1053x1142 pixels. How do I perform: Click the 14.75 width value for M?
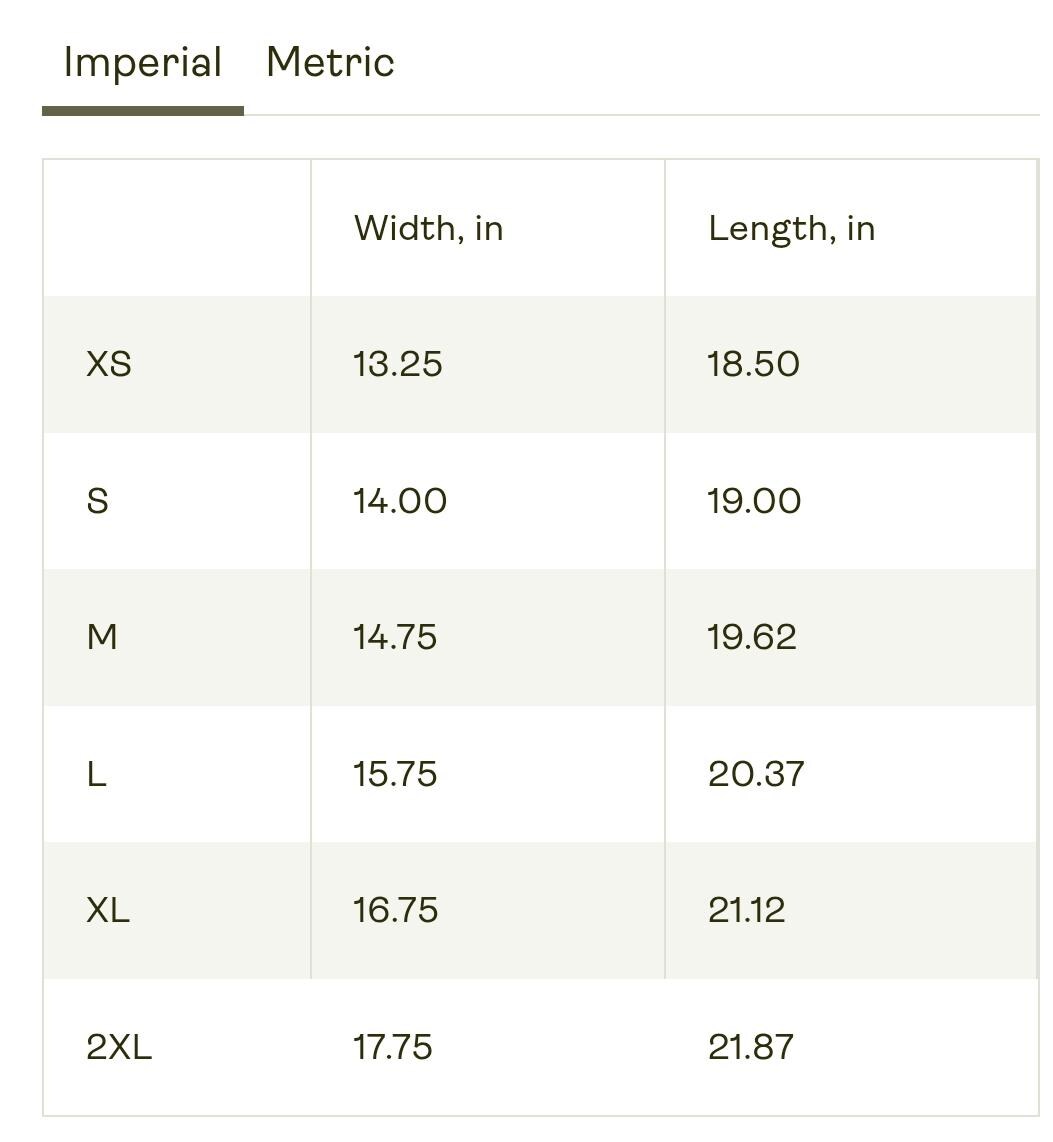[395, 637]
